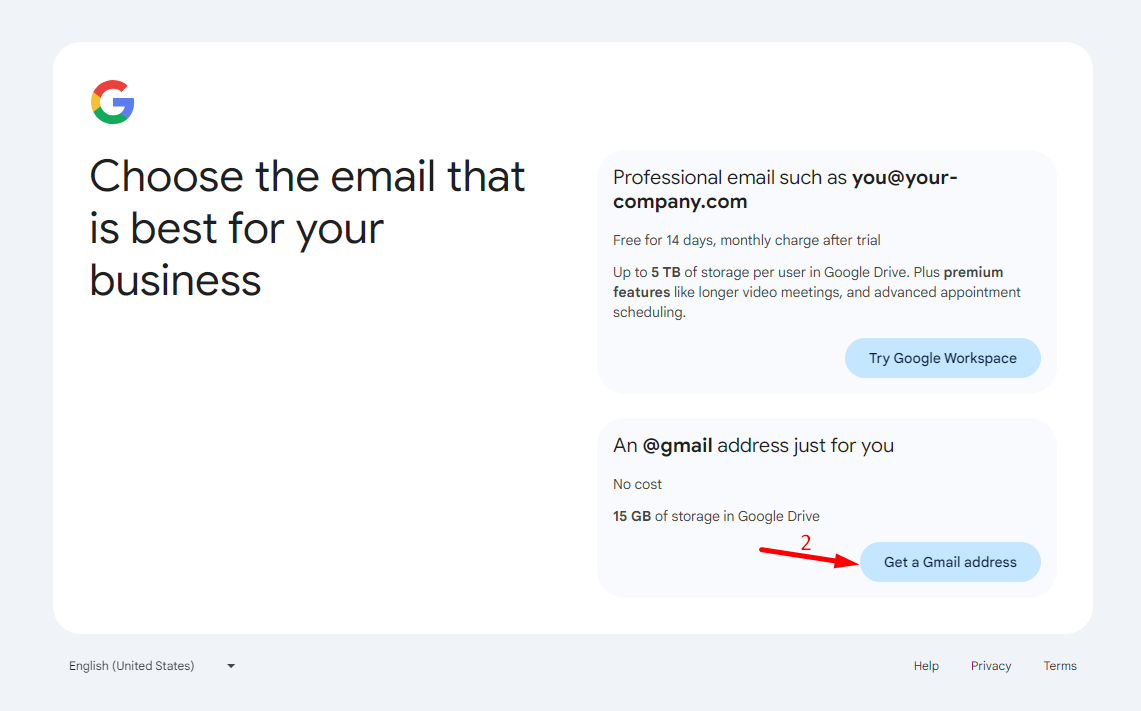The width and height of the screenshot is (1141, 711).
Task: Click the bold you@your-company.com text
Action: point(904,178)
